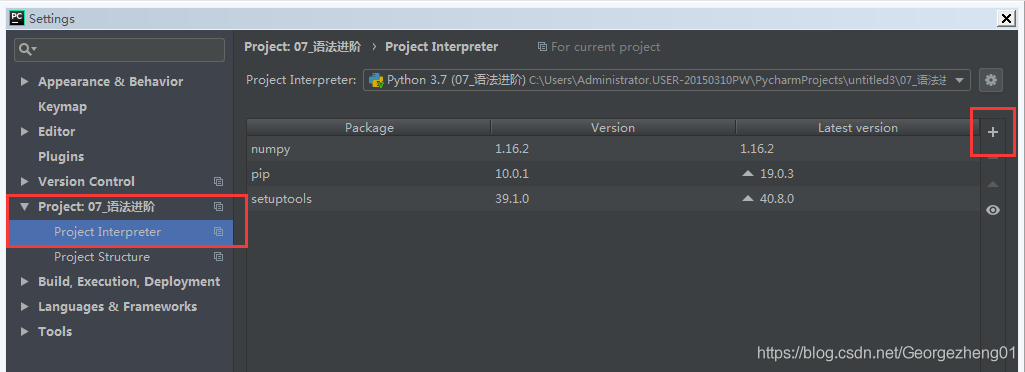Screen dimensions: 1025x372
Task: Select the numpy package row
Action: click(x=613, y=149)
